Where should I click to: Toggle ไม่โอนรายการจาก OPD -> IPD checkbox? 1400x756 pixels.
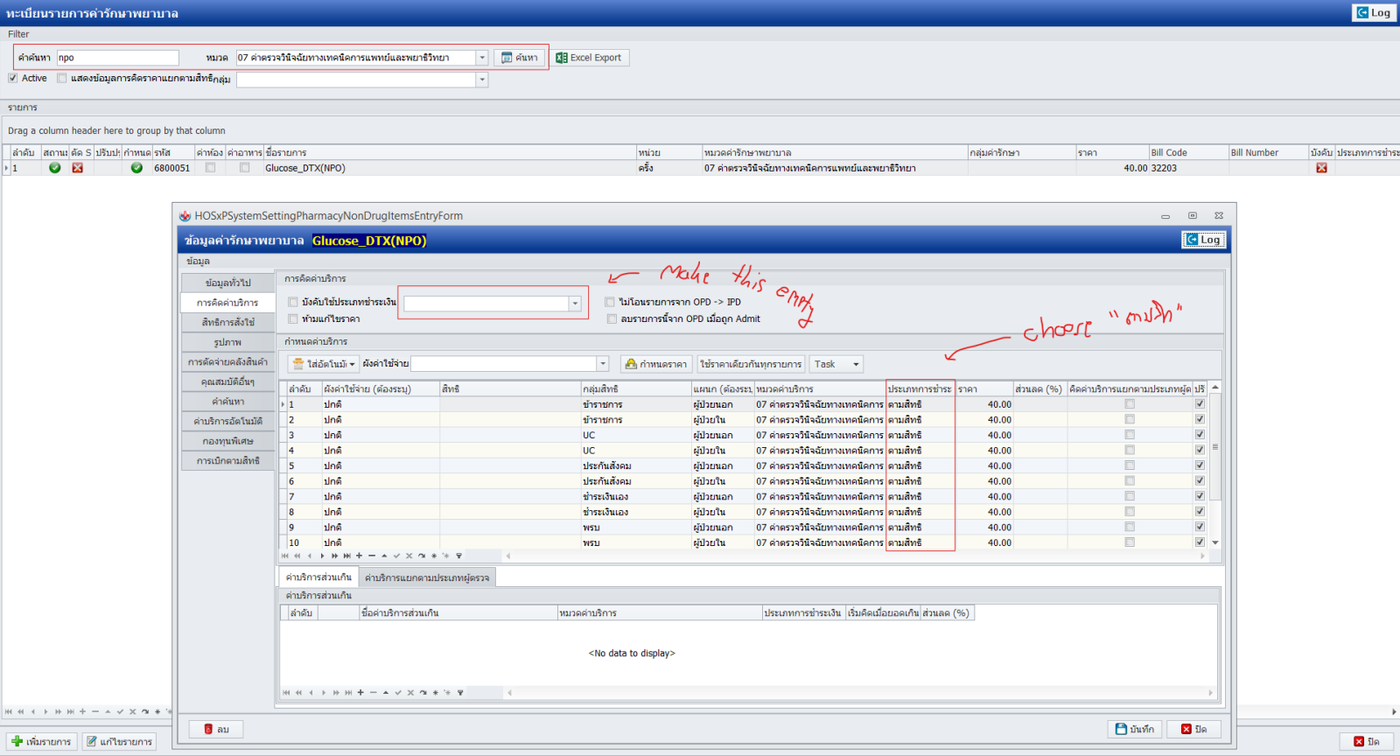[x=610, y=302]
